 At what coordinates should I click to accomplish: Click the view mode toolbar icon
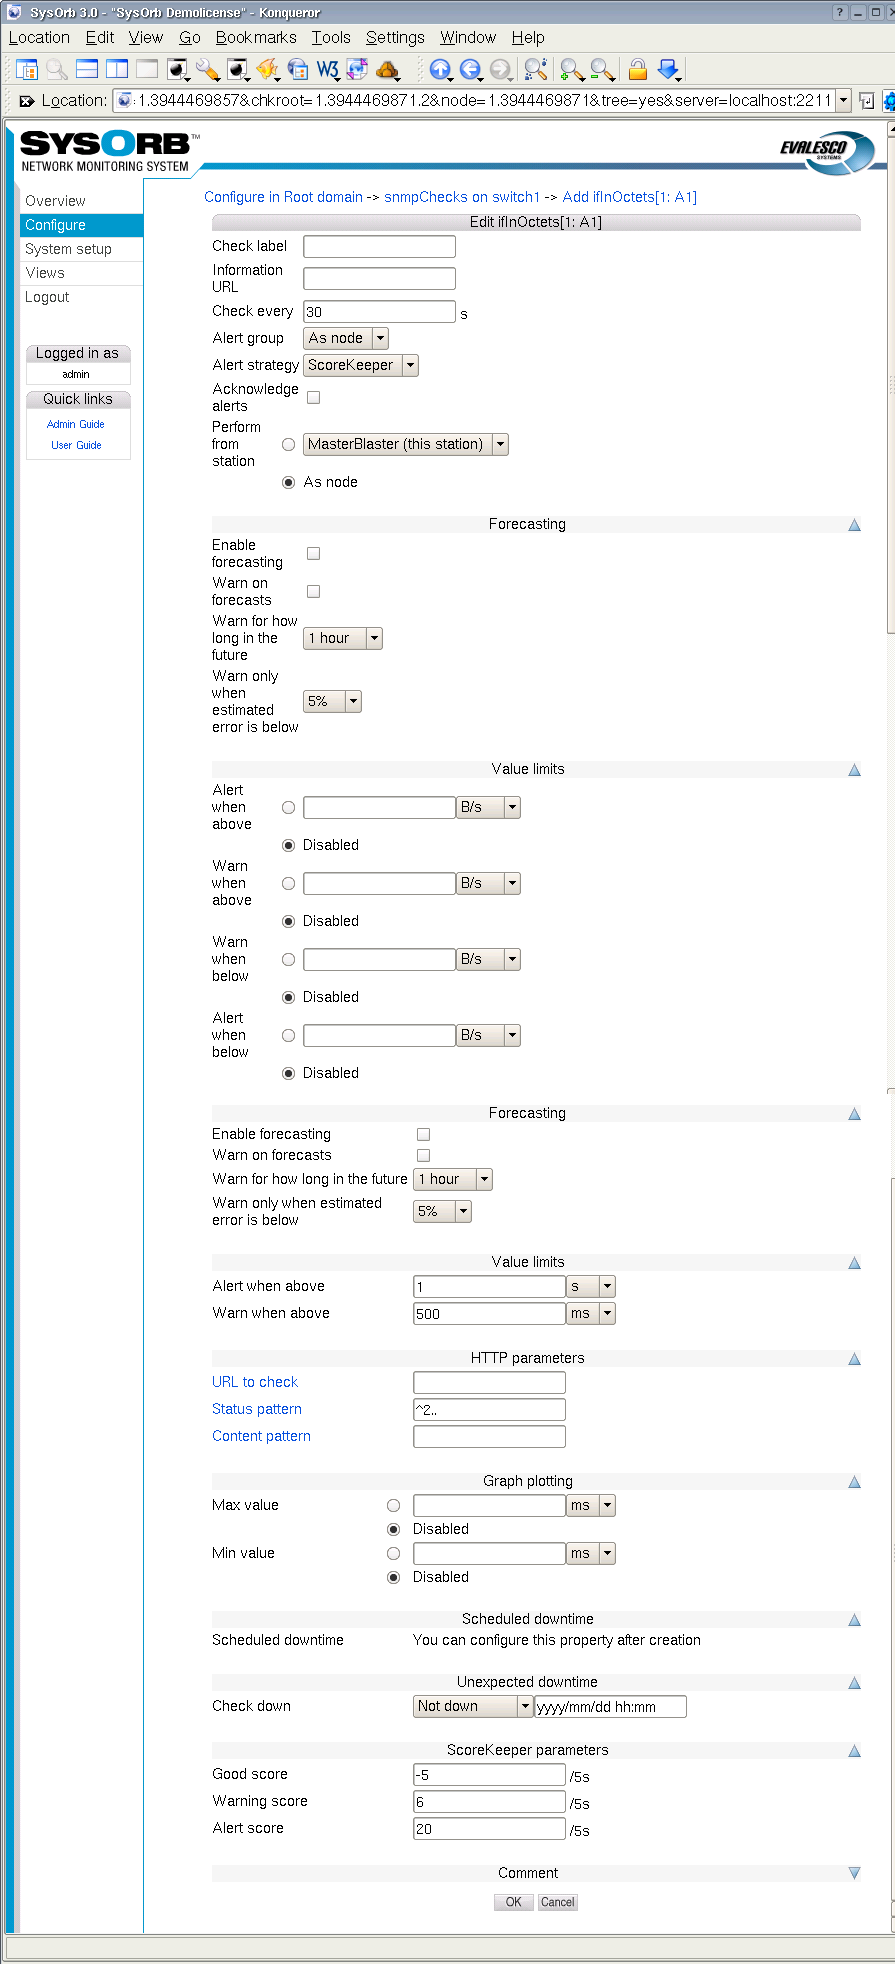point(27,69)
